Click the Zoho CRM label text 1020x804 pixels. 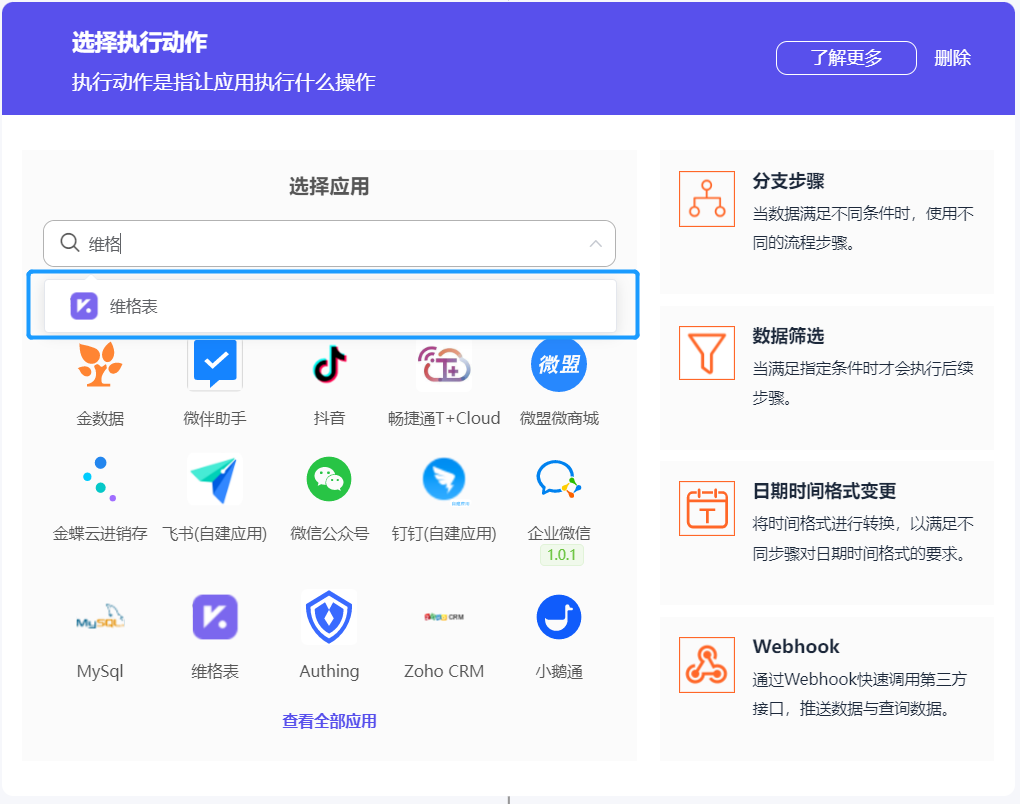click(x=444, y=671)
